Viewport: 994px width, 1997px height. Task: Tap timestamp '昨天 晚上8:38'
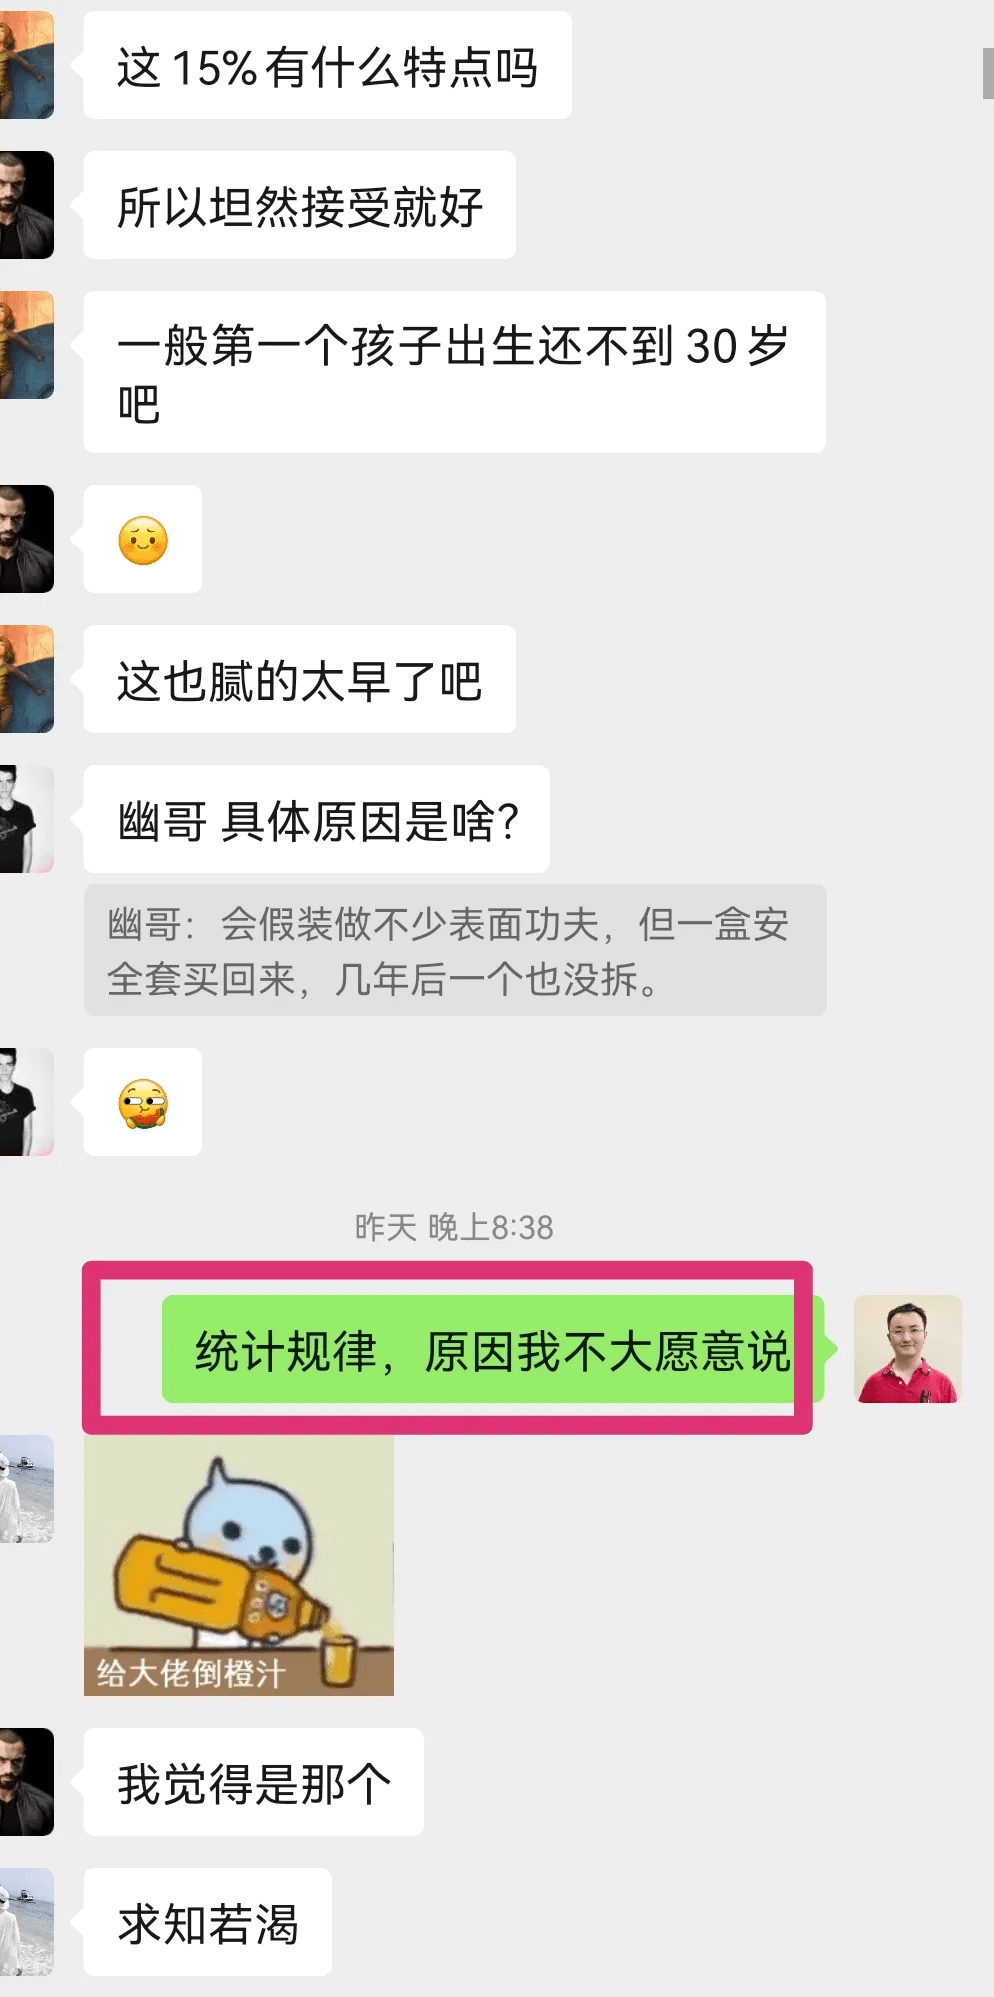tap(454, 1227)
